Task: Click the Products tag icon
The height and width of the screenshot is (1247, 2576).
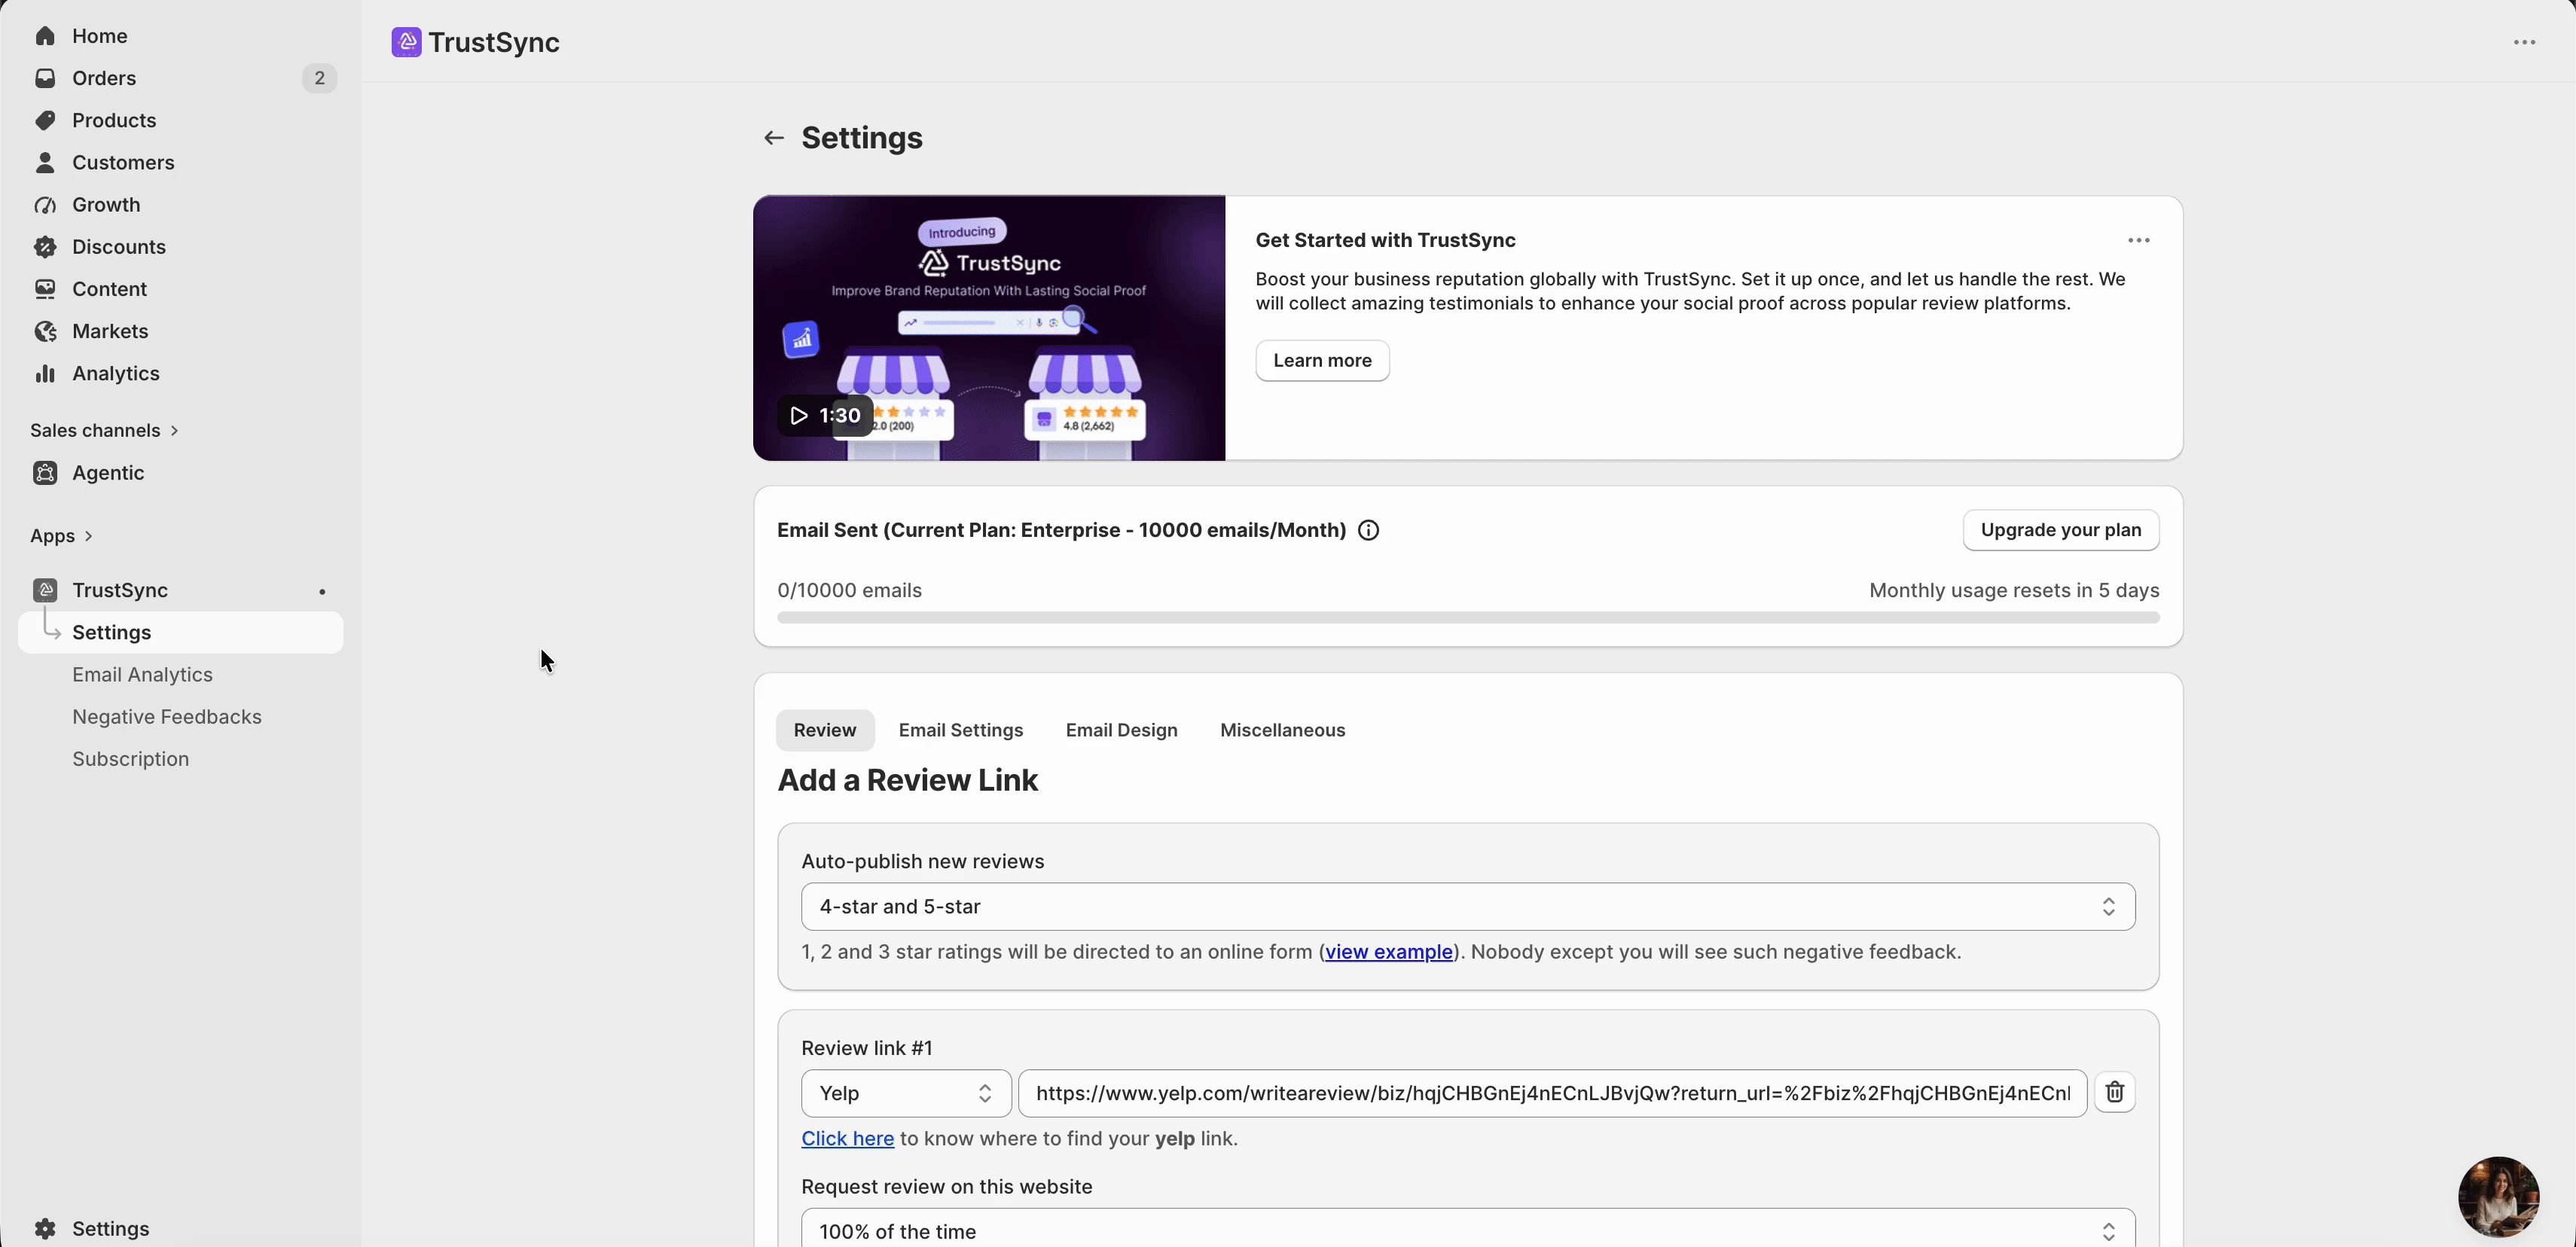Action: (x=45, y=120)
